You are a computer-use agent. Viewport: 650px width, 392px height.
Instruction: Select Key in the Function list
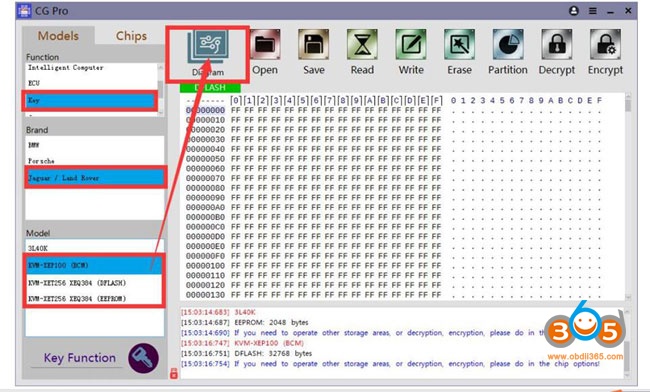point(90,100)
